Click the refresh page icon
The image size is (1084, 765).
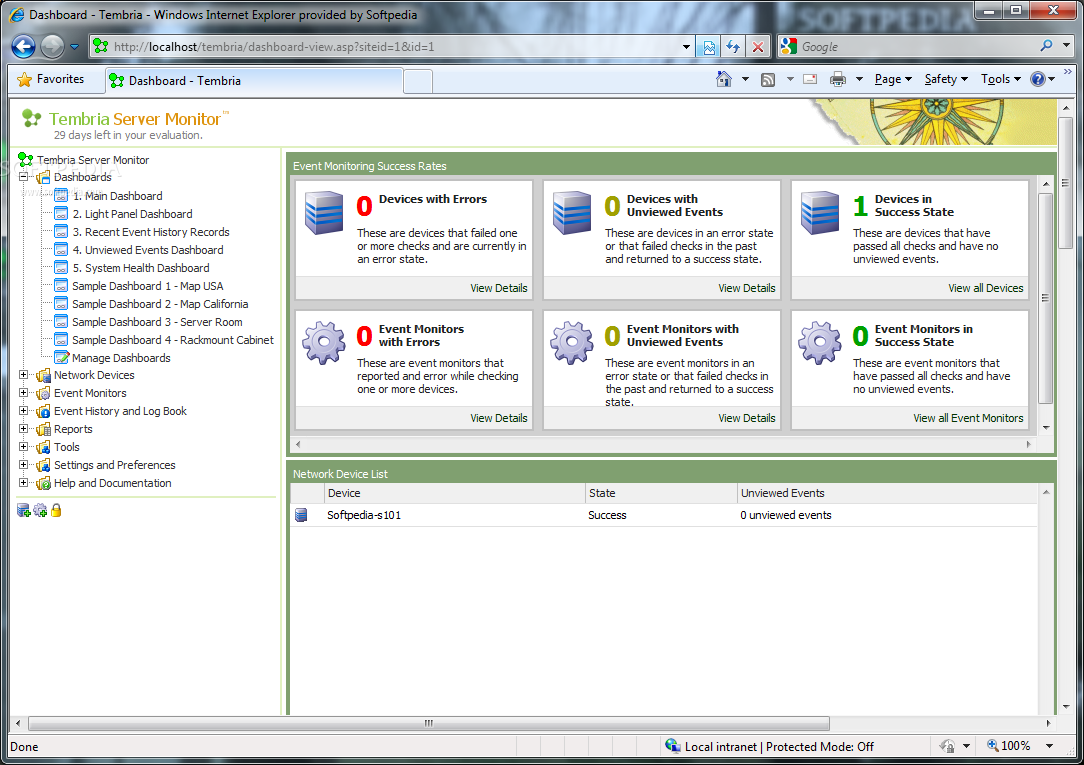pos(733,47)
